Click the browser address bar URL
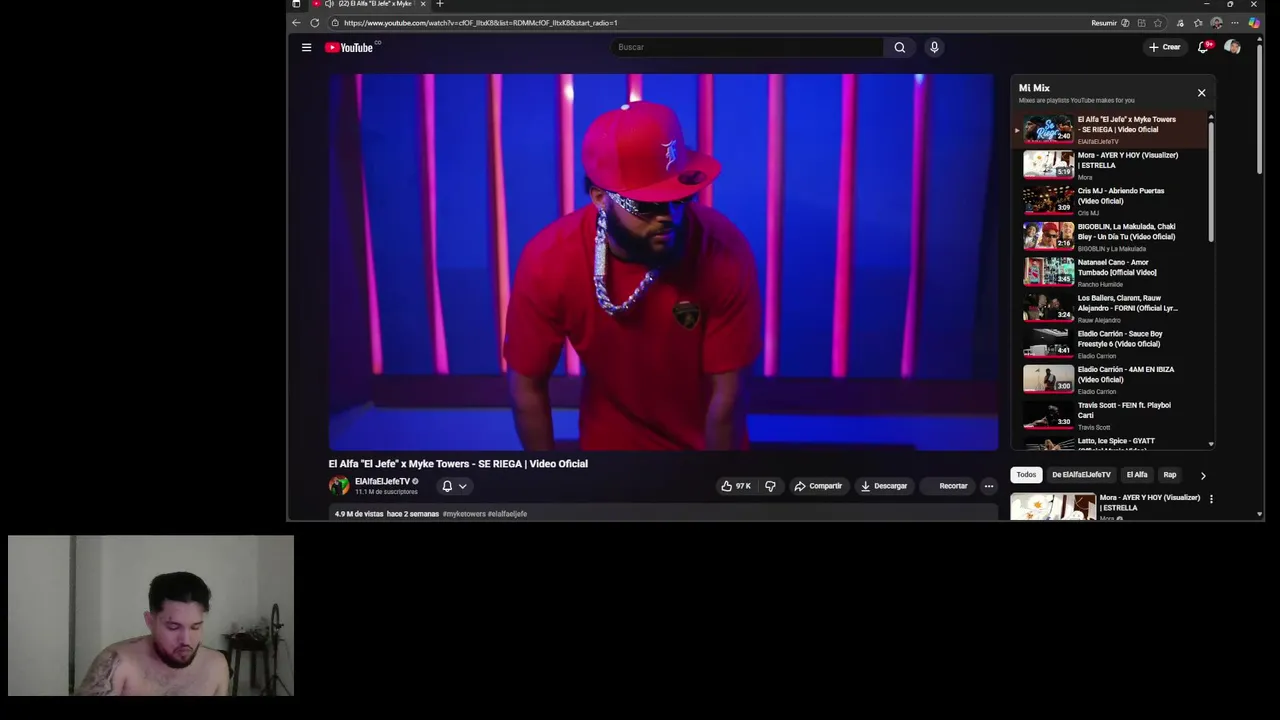The height and width of the screenshot is (720, 1280). pyautogui.click(x=480, y=22)
